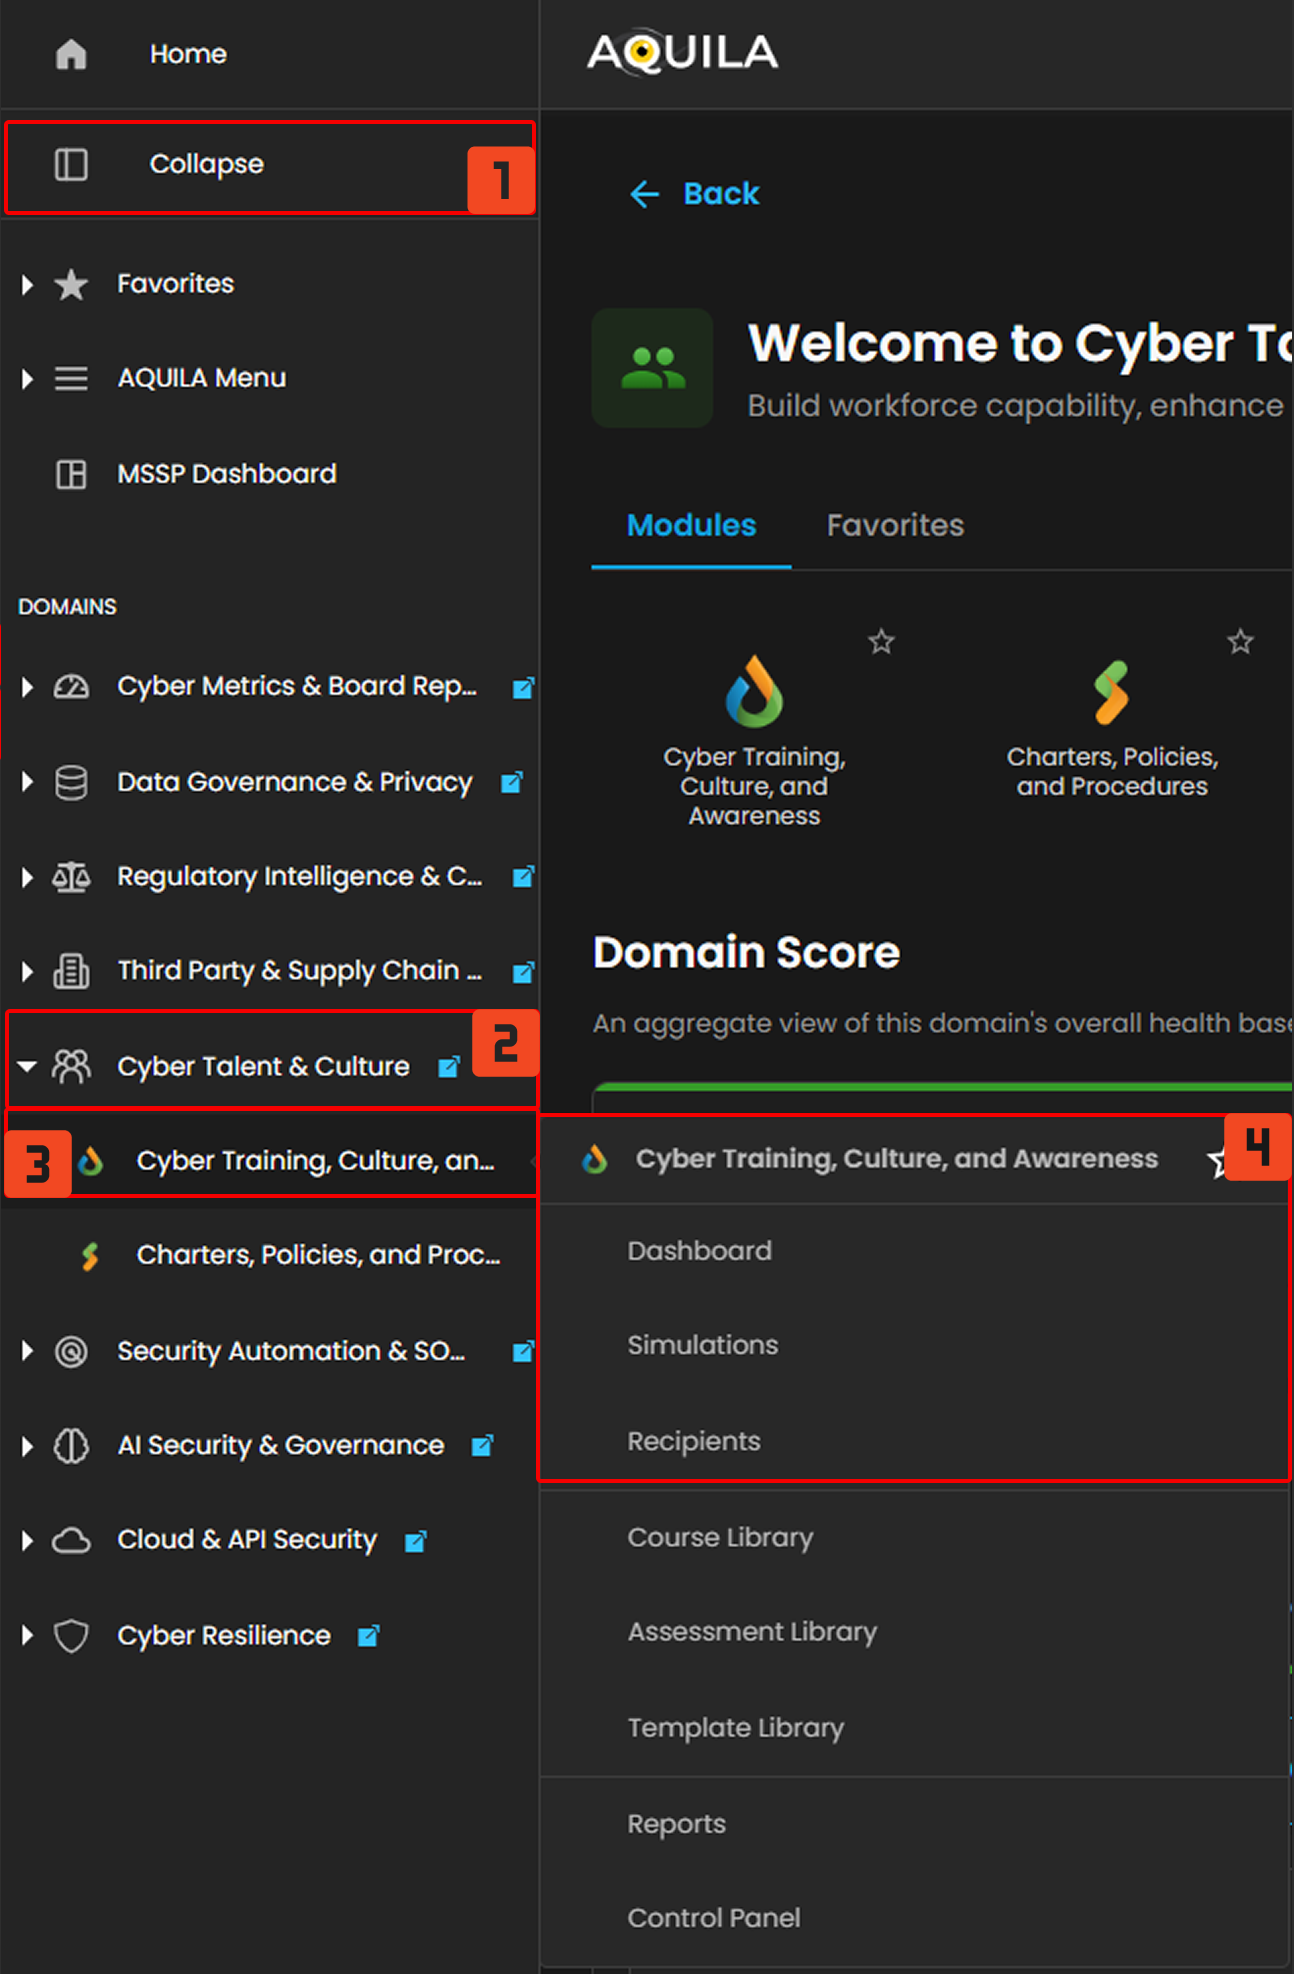Open the MSSP Dashboard label
Screen dimensions: 1294x1974
tap(227, 474)
